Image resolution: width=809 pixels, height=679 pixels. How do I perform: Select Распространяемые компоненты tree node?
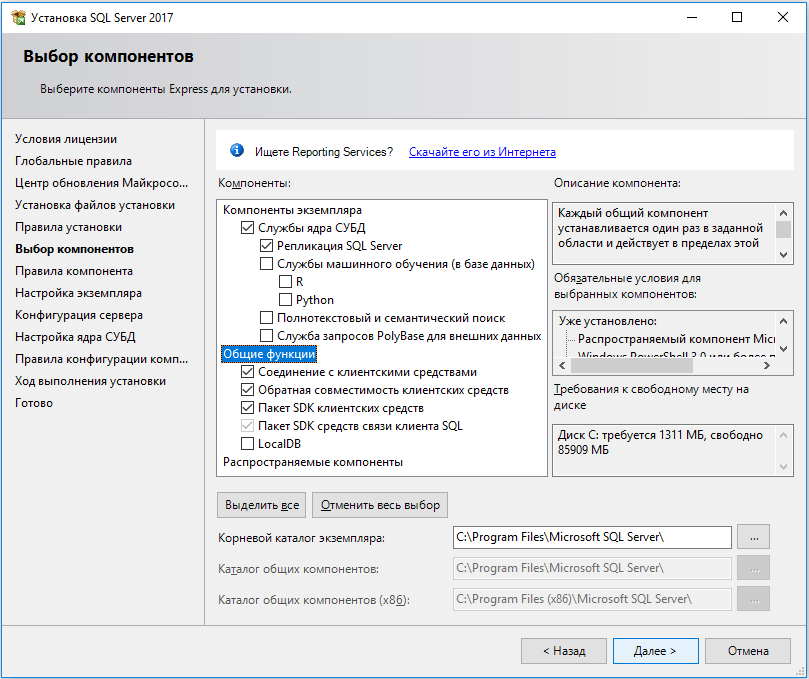313,462
